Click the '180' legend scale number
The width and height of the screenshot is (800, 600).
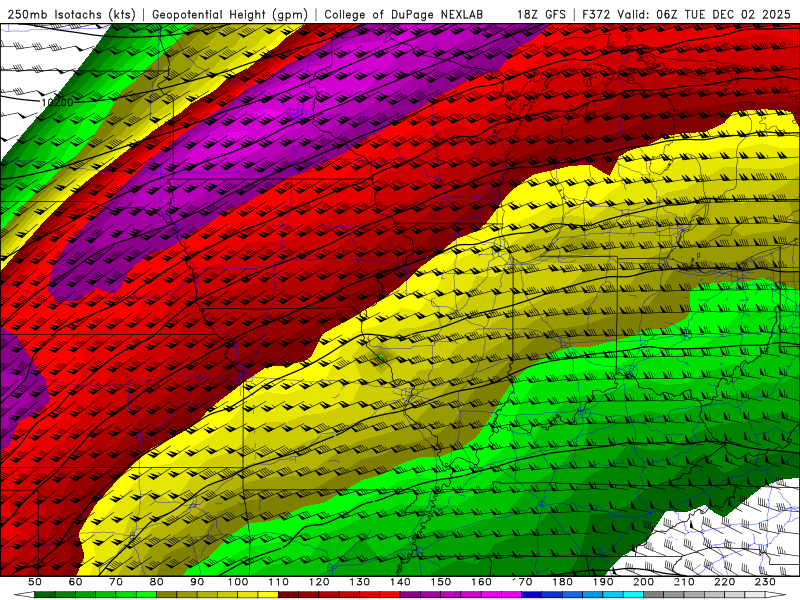click(x=562, y=582)
